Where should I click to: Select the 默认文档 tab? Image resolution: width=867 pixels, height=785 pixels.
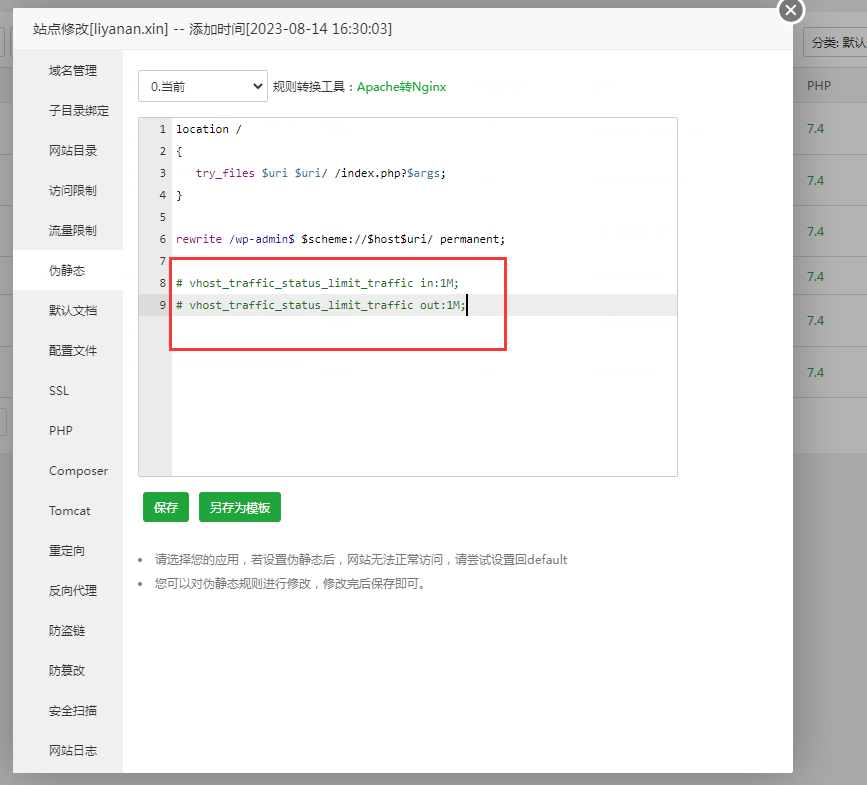click(73, 311)
